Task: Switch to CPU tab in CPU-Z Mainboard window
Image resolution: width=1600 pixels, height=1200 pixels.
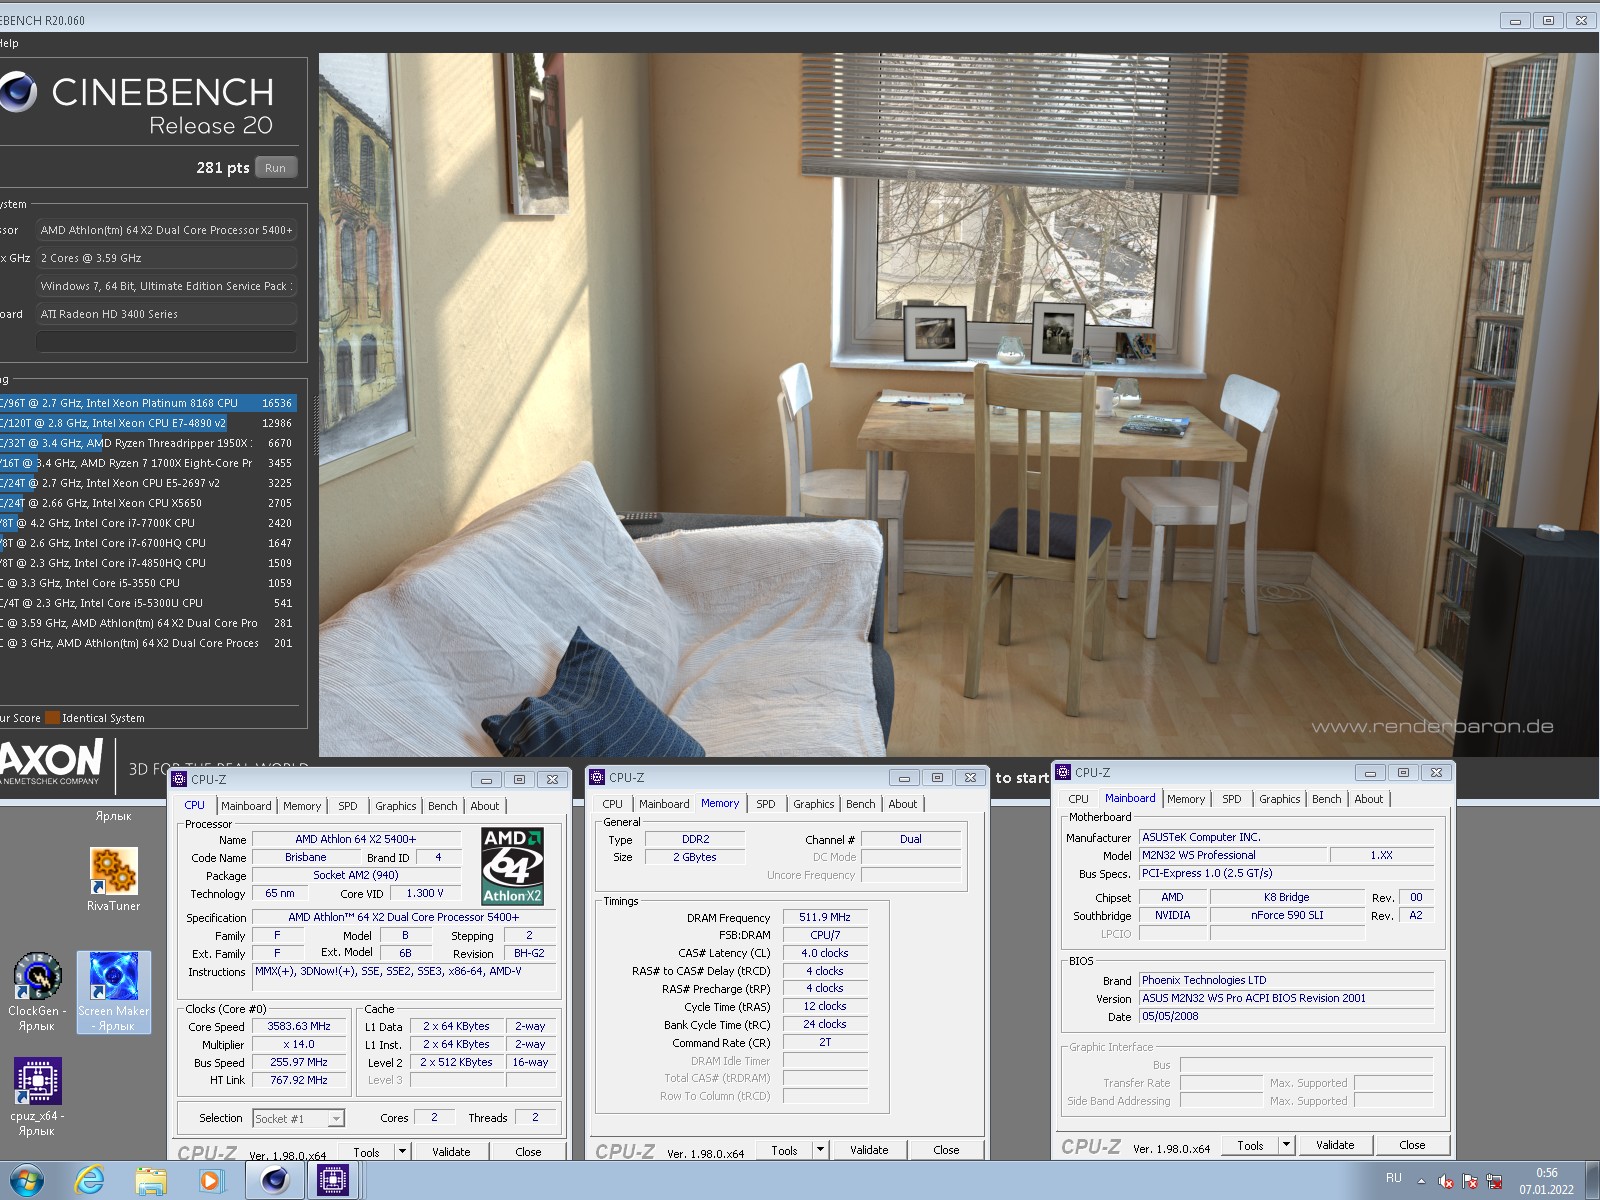Action: (1078, 799)
